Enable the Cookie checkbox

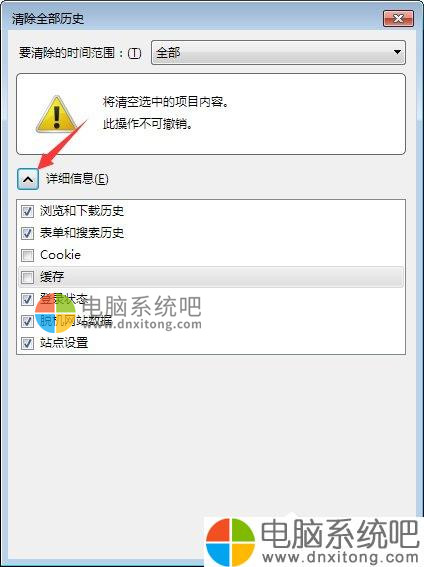click(x=27, y=255)
